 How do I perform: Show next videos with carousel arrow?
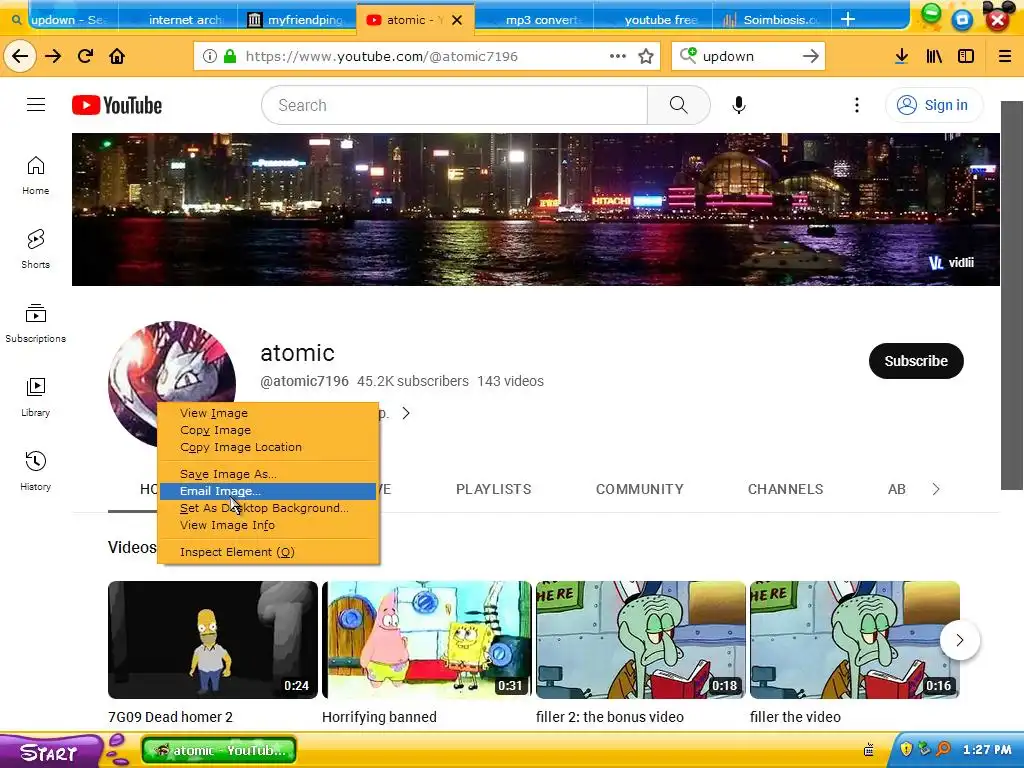point(959,640)
